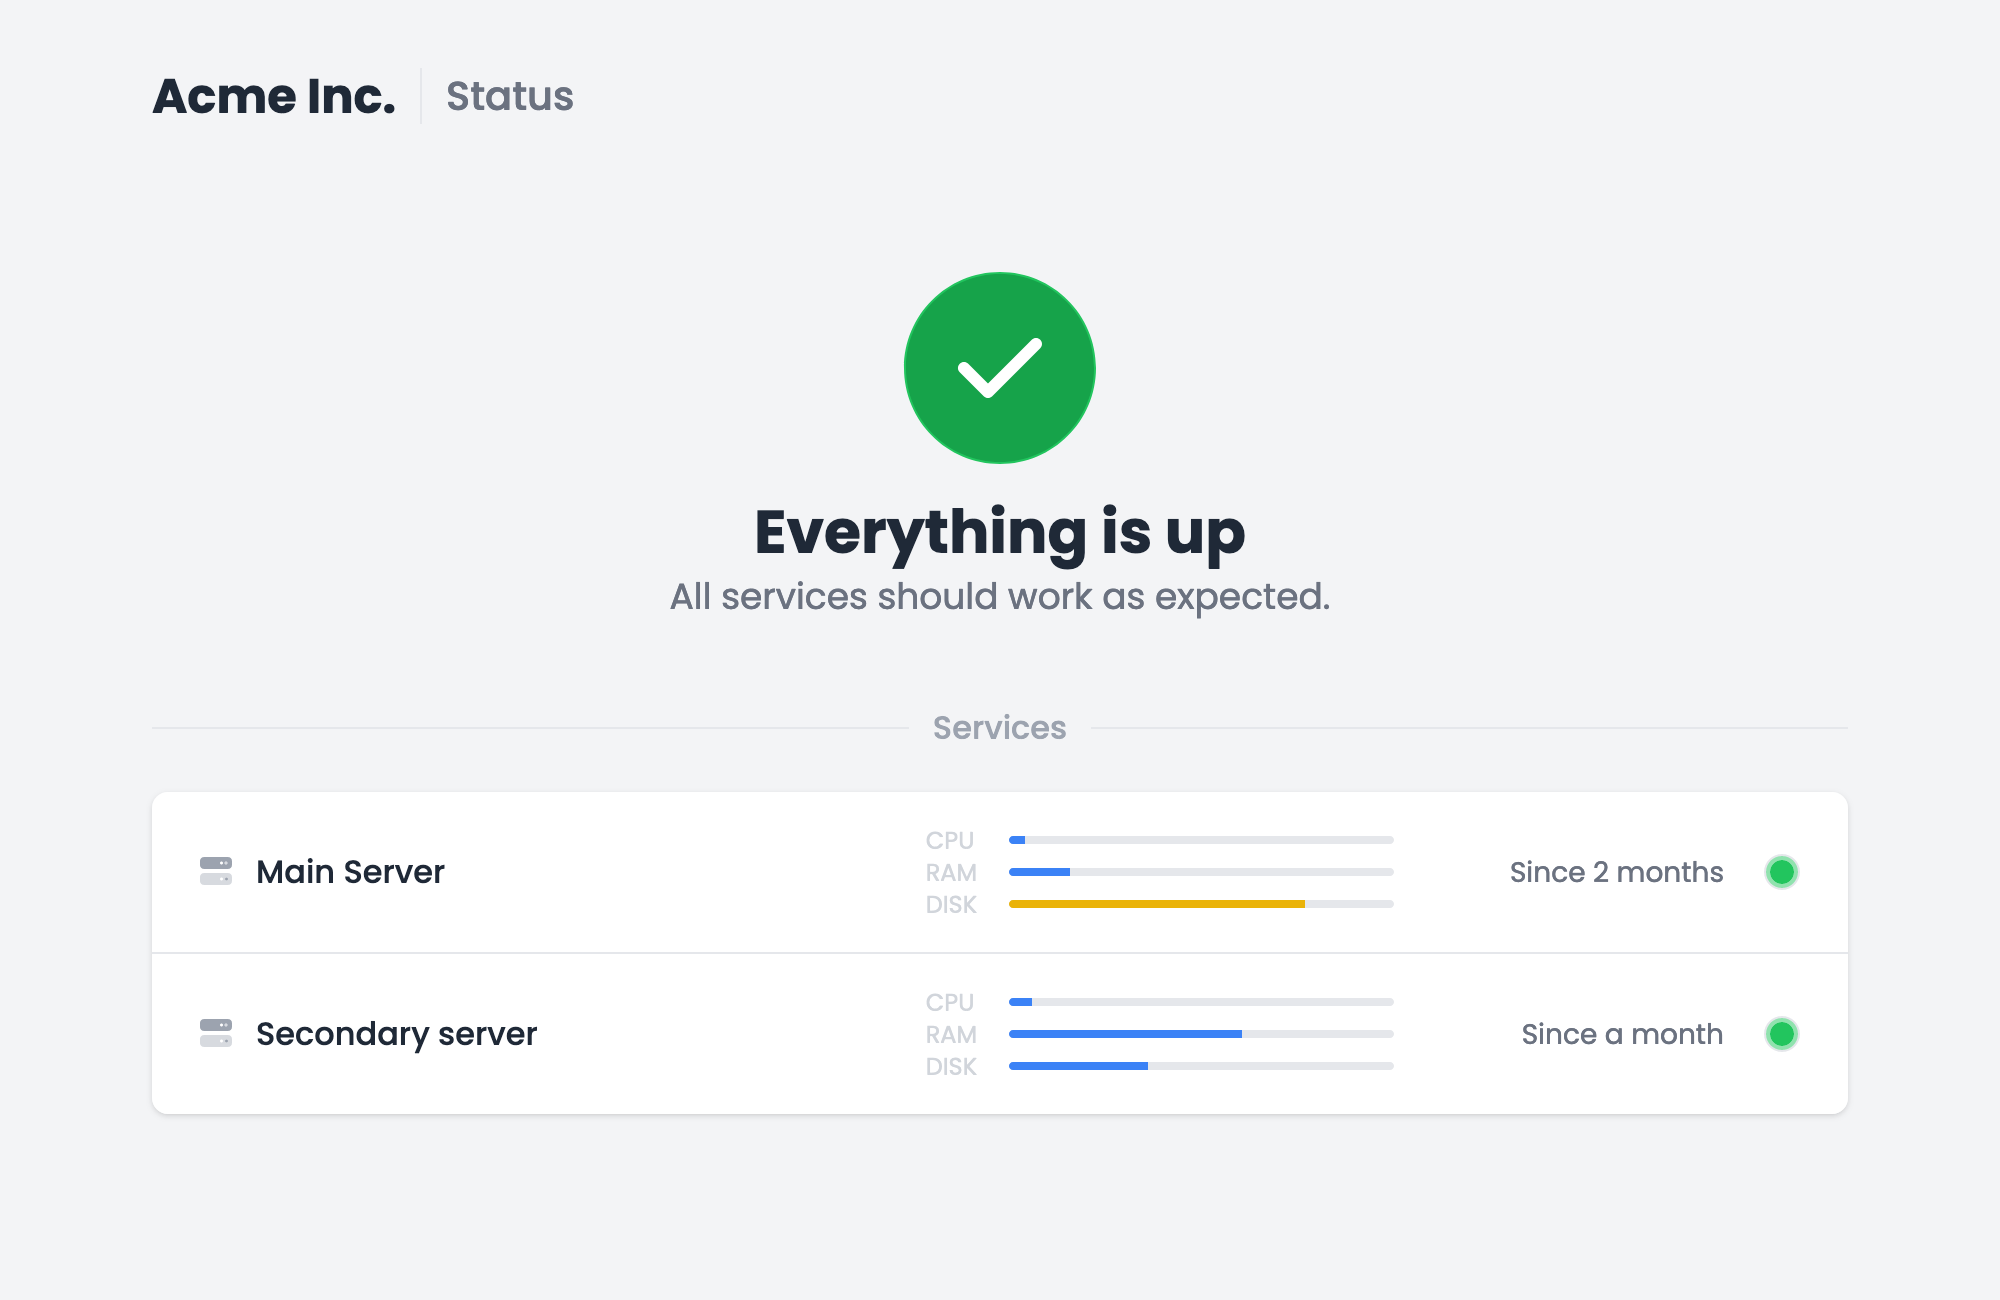This screenshot has width=2000, height=1300.
Task: Click the yellow DISK usage bar of Main Server
Action: point(1155,904)
